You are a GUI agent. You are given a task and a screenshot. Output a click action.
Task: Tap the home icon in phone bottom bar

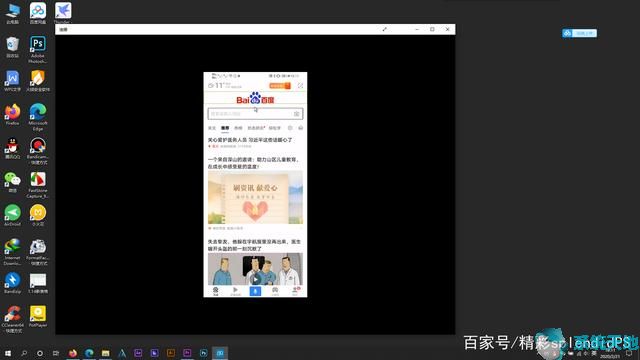tap(216, 291)
